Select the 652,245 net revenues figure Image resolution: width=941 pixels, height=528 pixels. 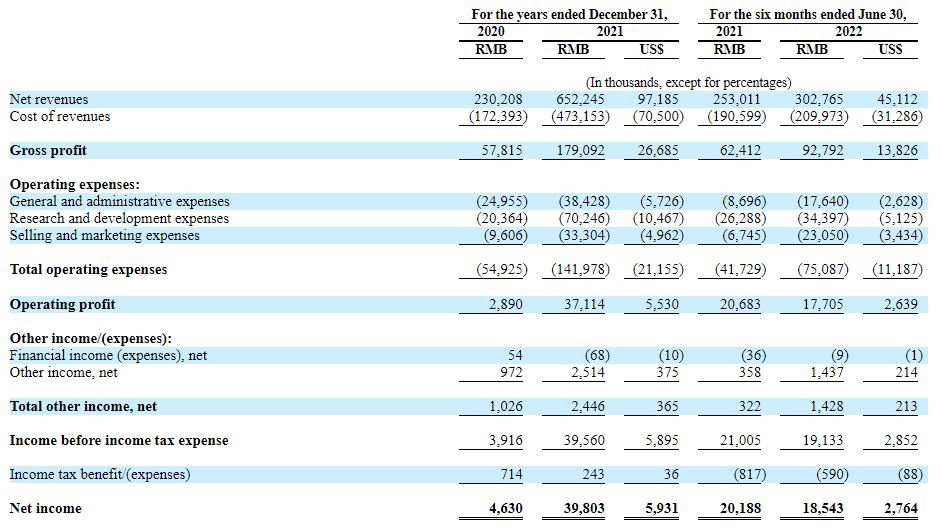point(580,100)
